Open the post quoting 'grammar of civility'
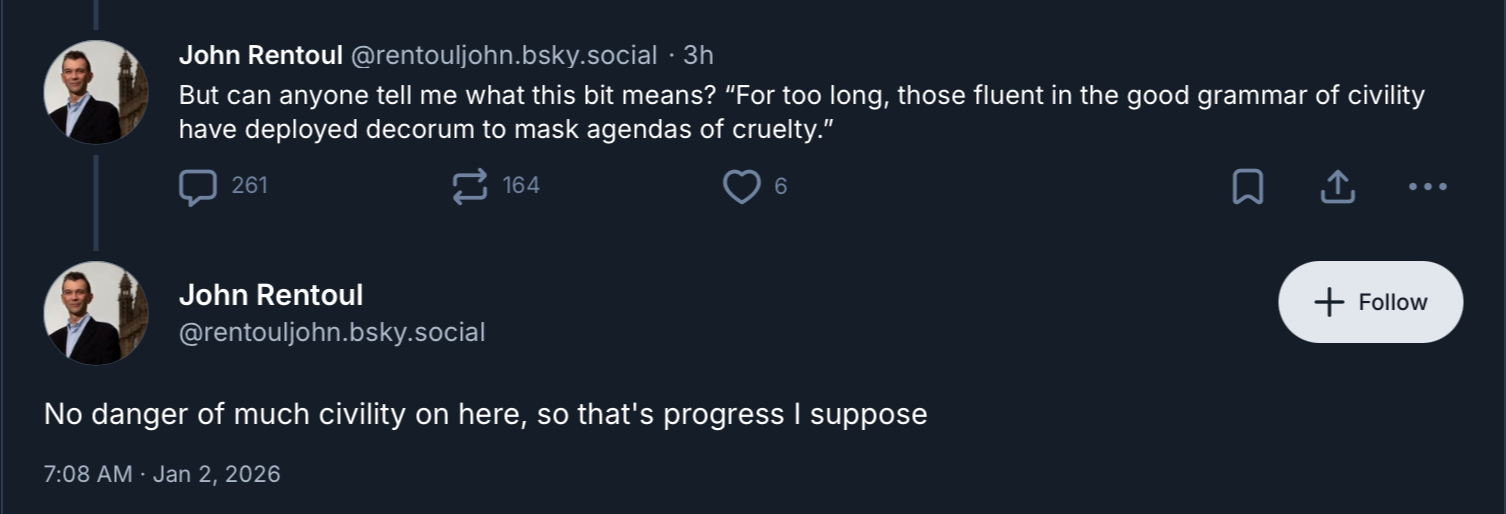1506x514 pixels. (800, 112)
